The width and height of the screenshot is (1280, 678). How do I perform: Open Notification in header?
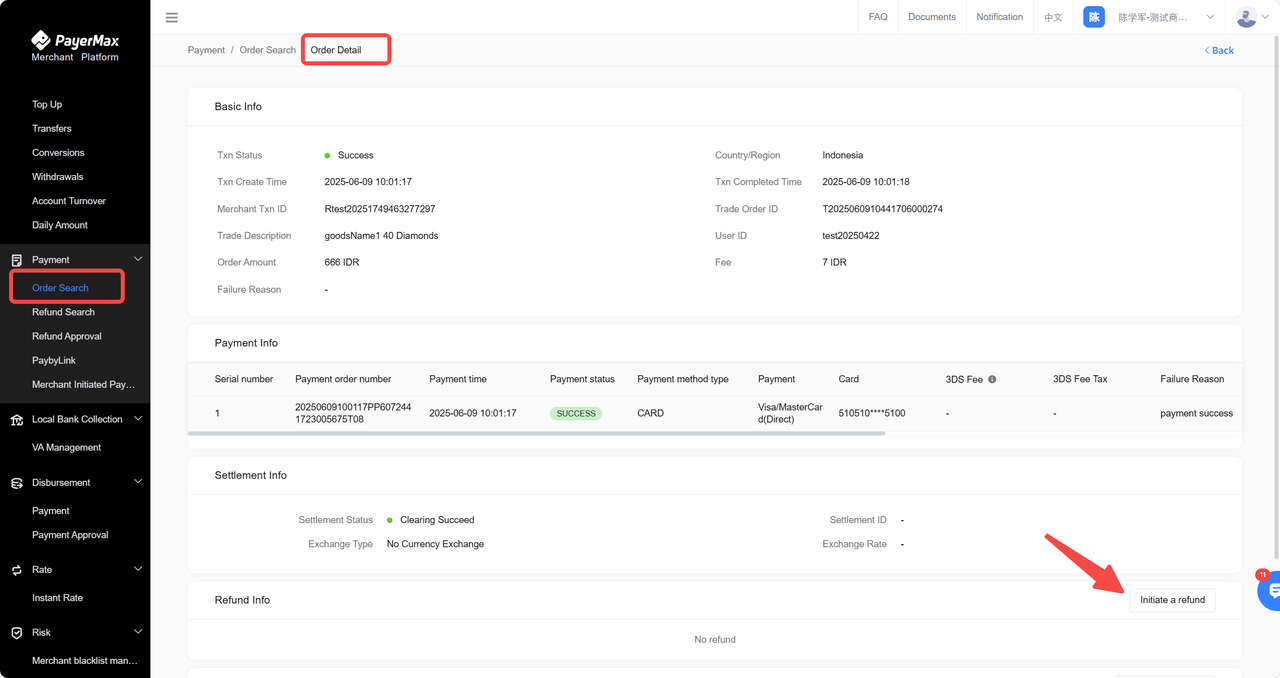tap(1000, 17)
